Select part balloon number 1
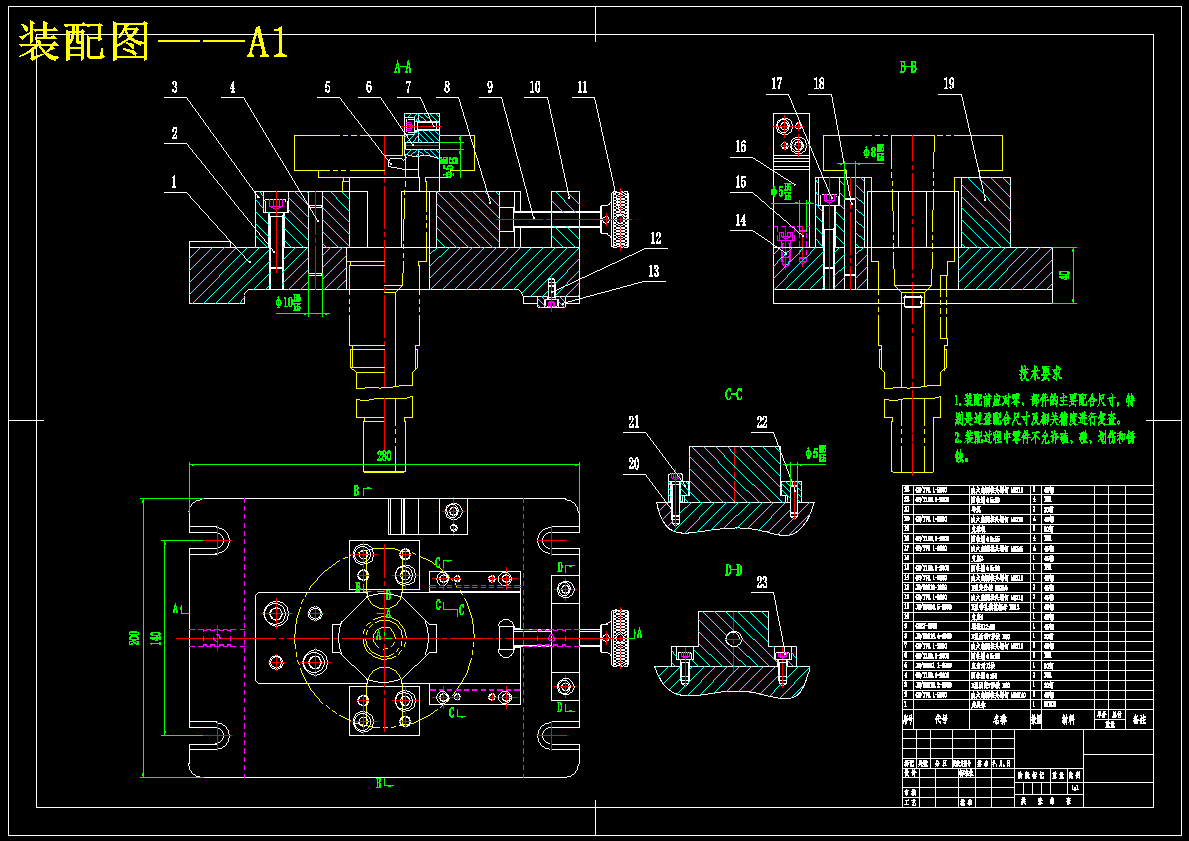This screenshot has width=1189, height=841. pos(174,182)
